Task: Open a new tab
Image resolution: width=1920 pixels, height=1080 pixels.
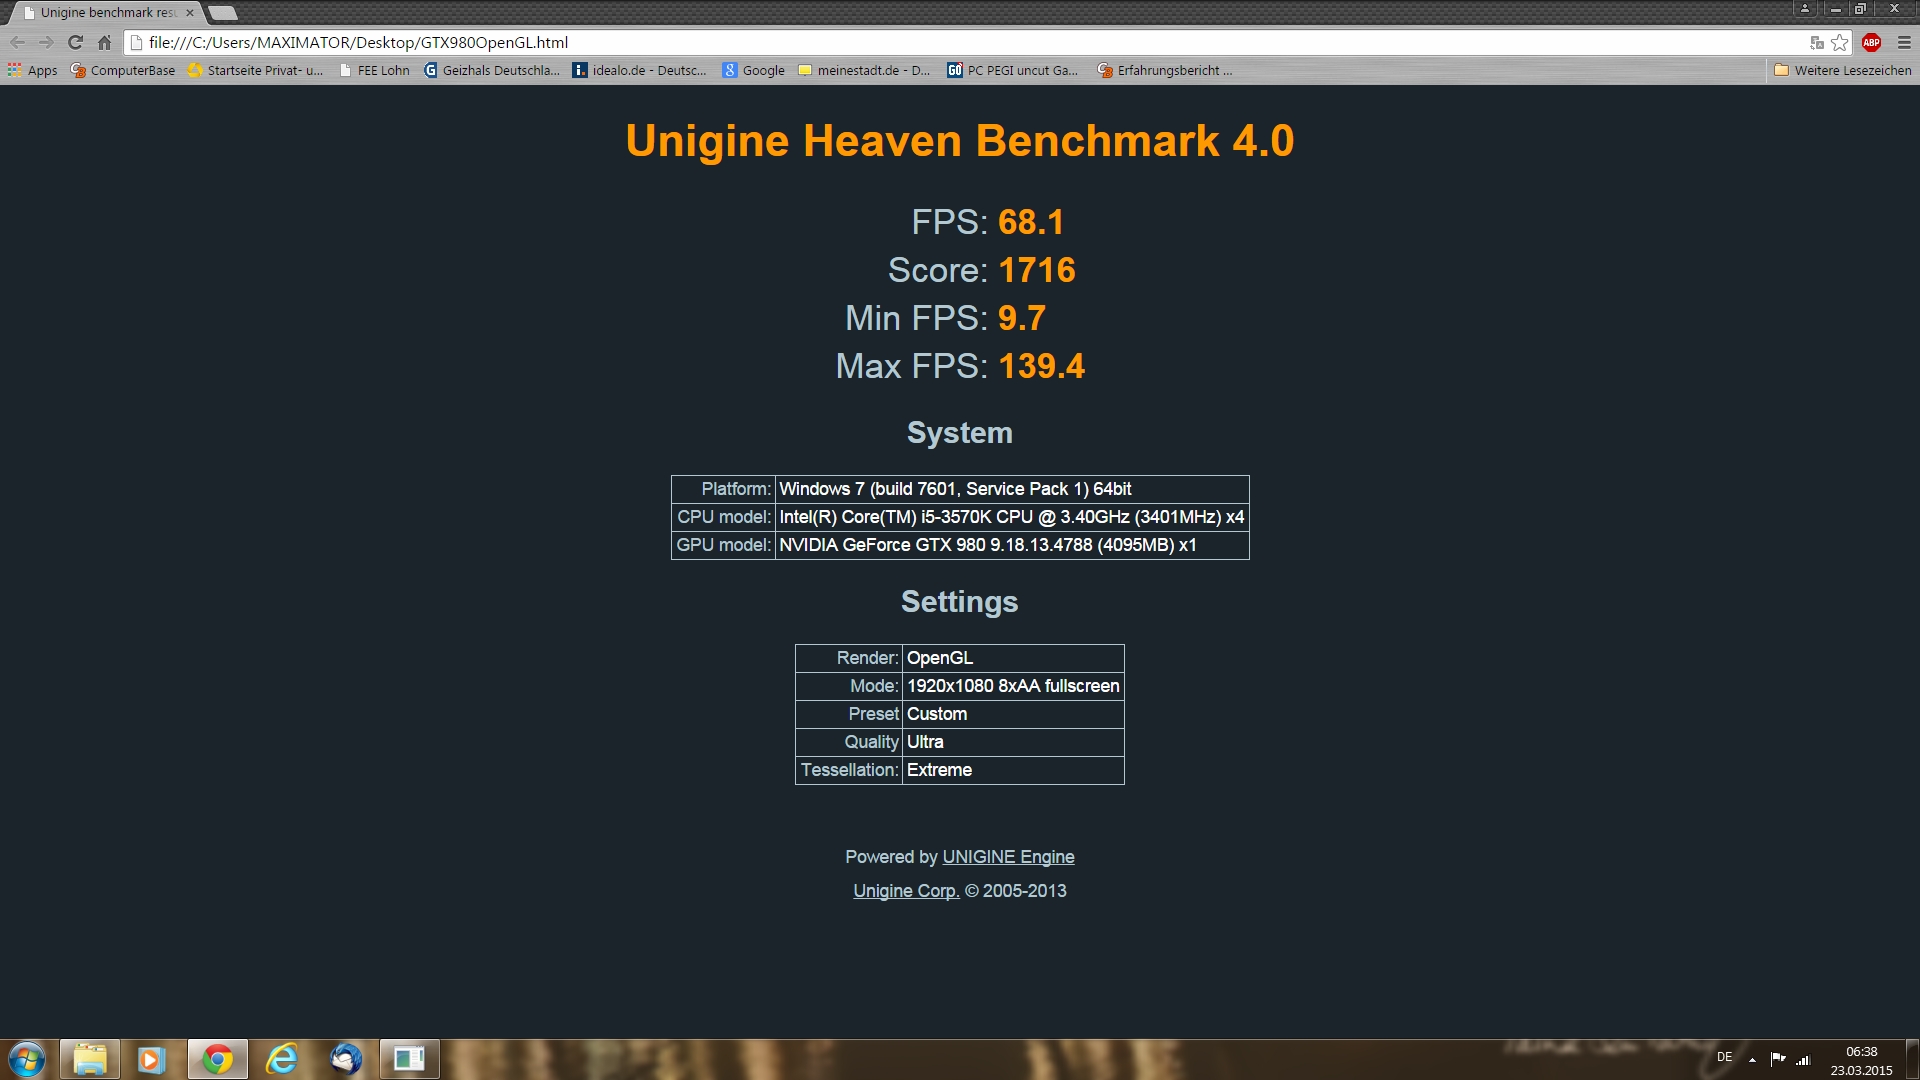Action: [223, 13]
